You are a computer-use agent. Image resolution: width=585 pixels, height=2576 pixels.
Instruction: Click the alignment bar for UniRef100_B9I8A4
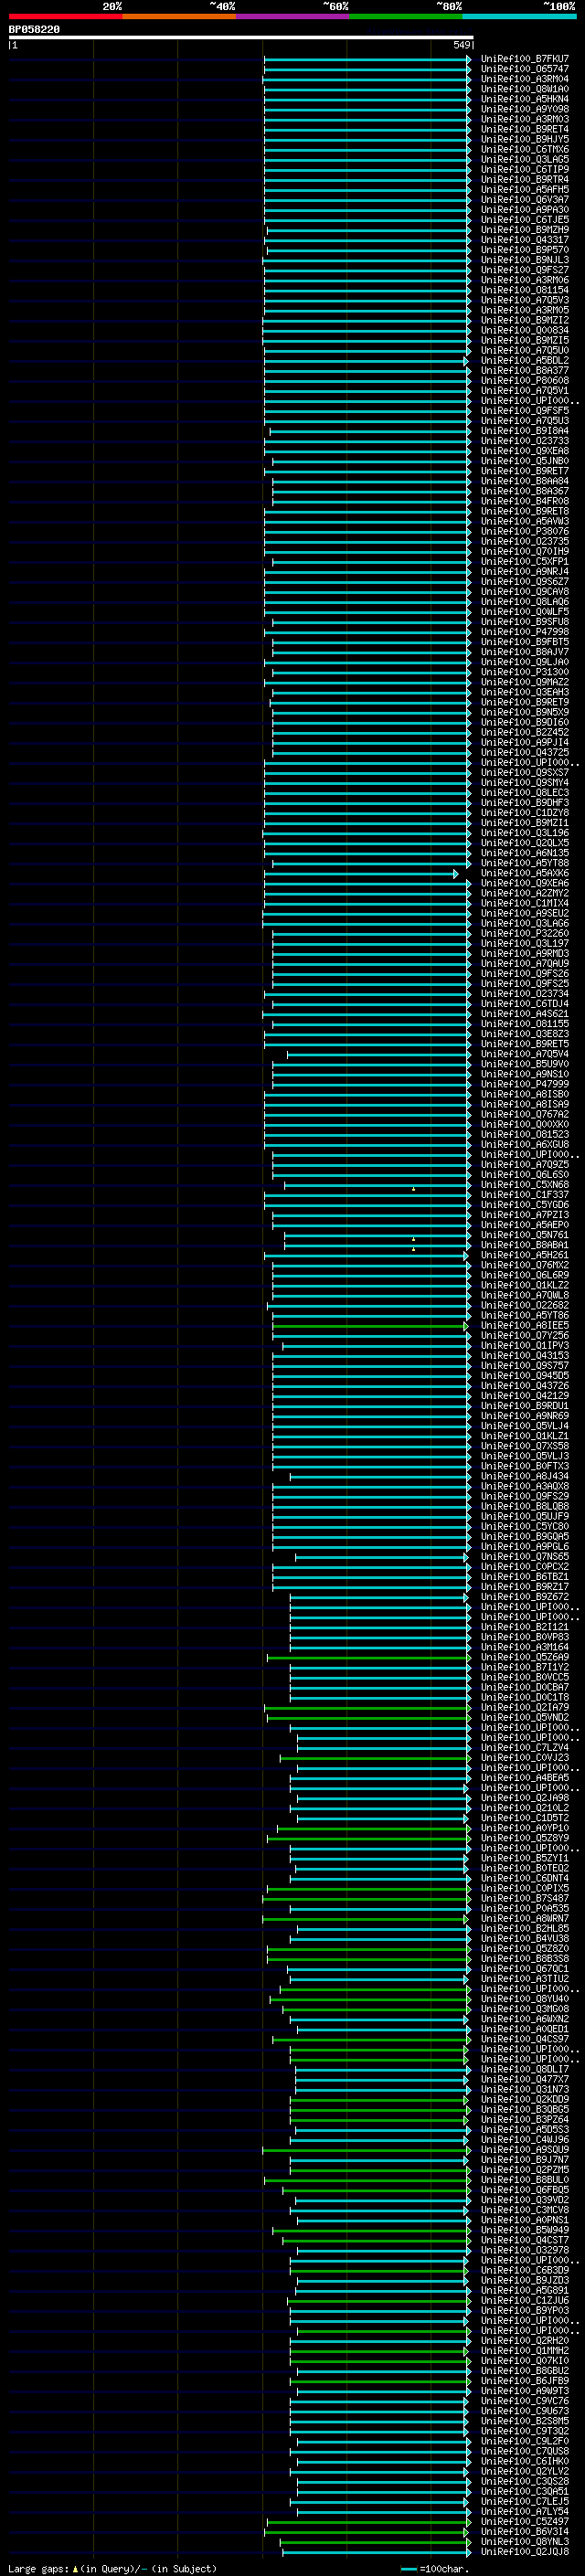tap(370, 431)
